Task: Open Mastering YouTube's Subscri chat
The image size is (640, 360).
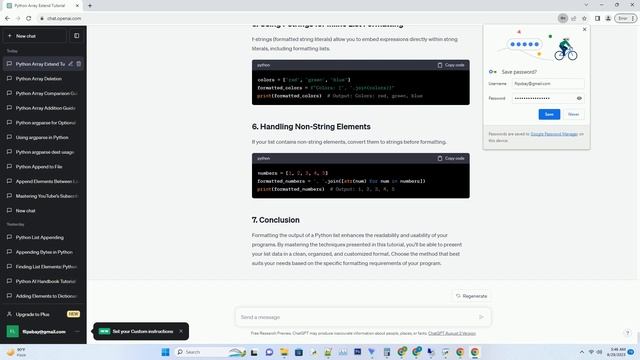Action: [x=43, y=196]
